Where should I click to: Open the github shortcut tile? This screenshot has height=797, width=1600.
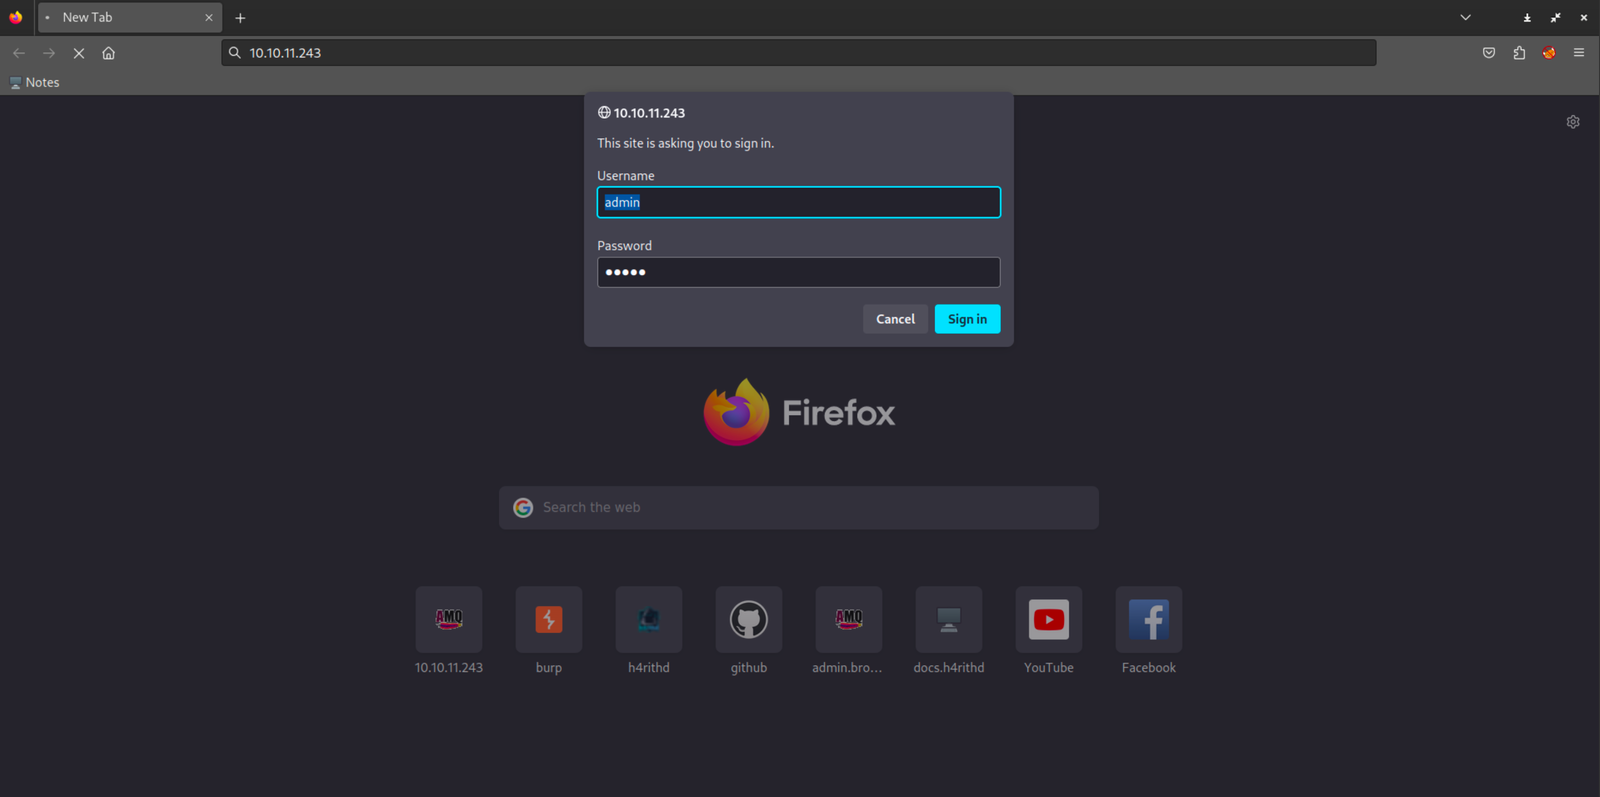pyautogui.click(x=748, y=620)
